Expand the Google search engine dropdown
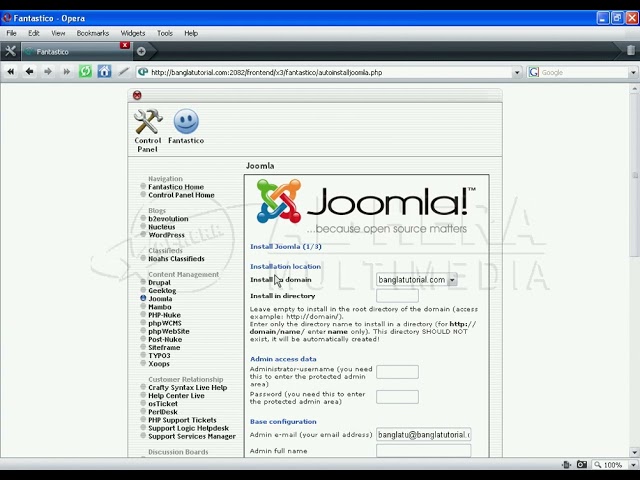This screenshot has width=640, height=480. 633,73
